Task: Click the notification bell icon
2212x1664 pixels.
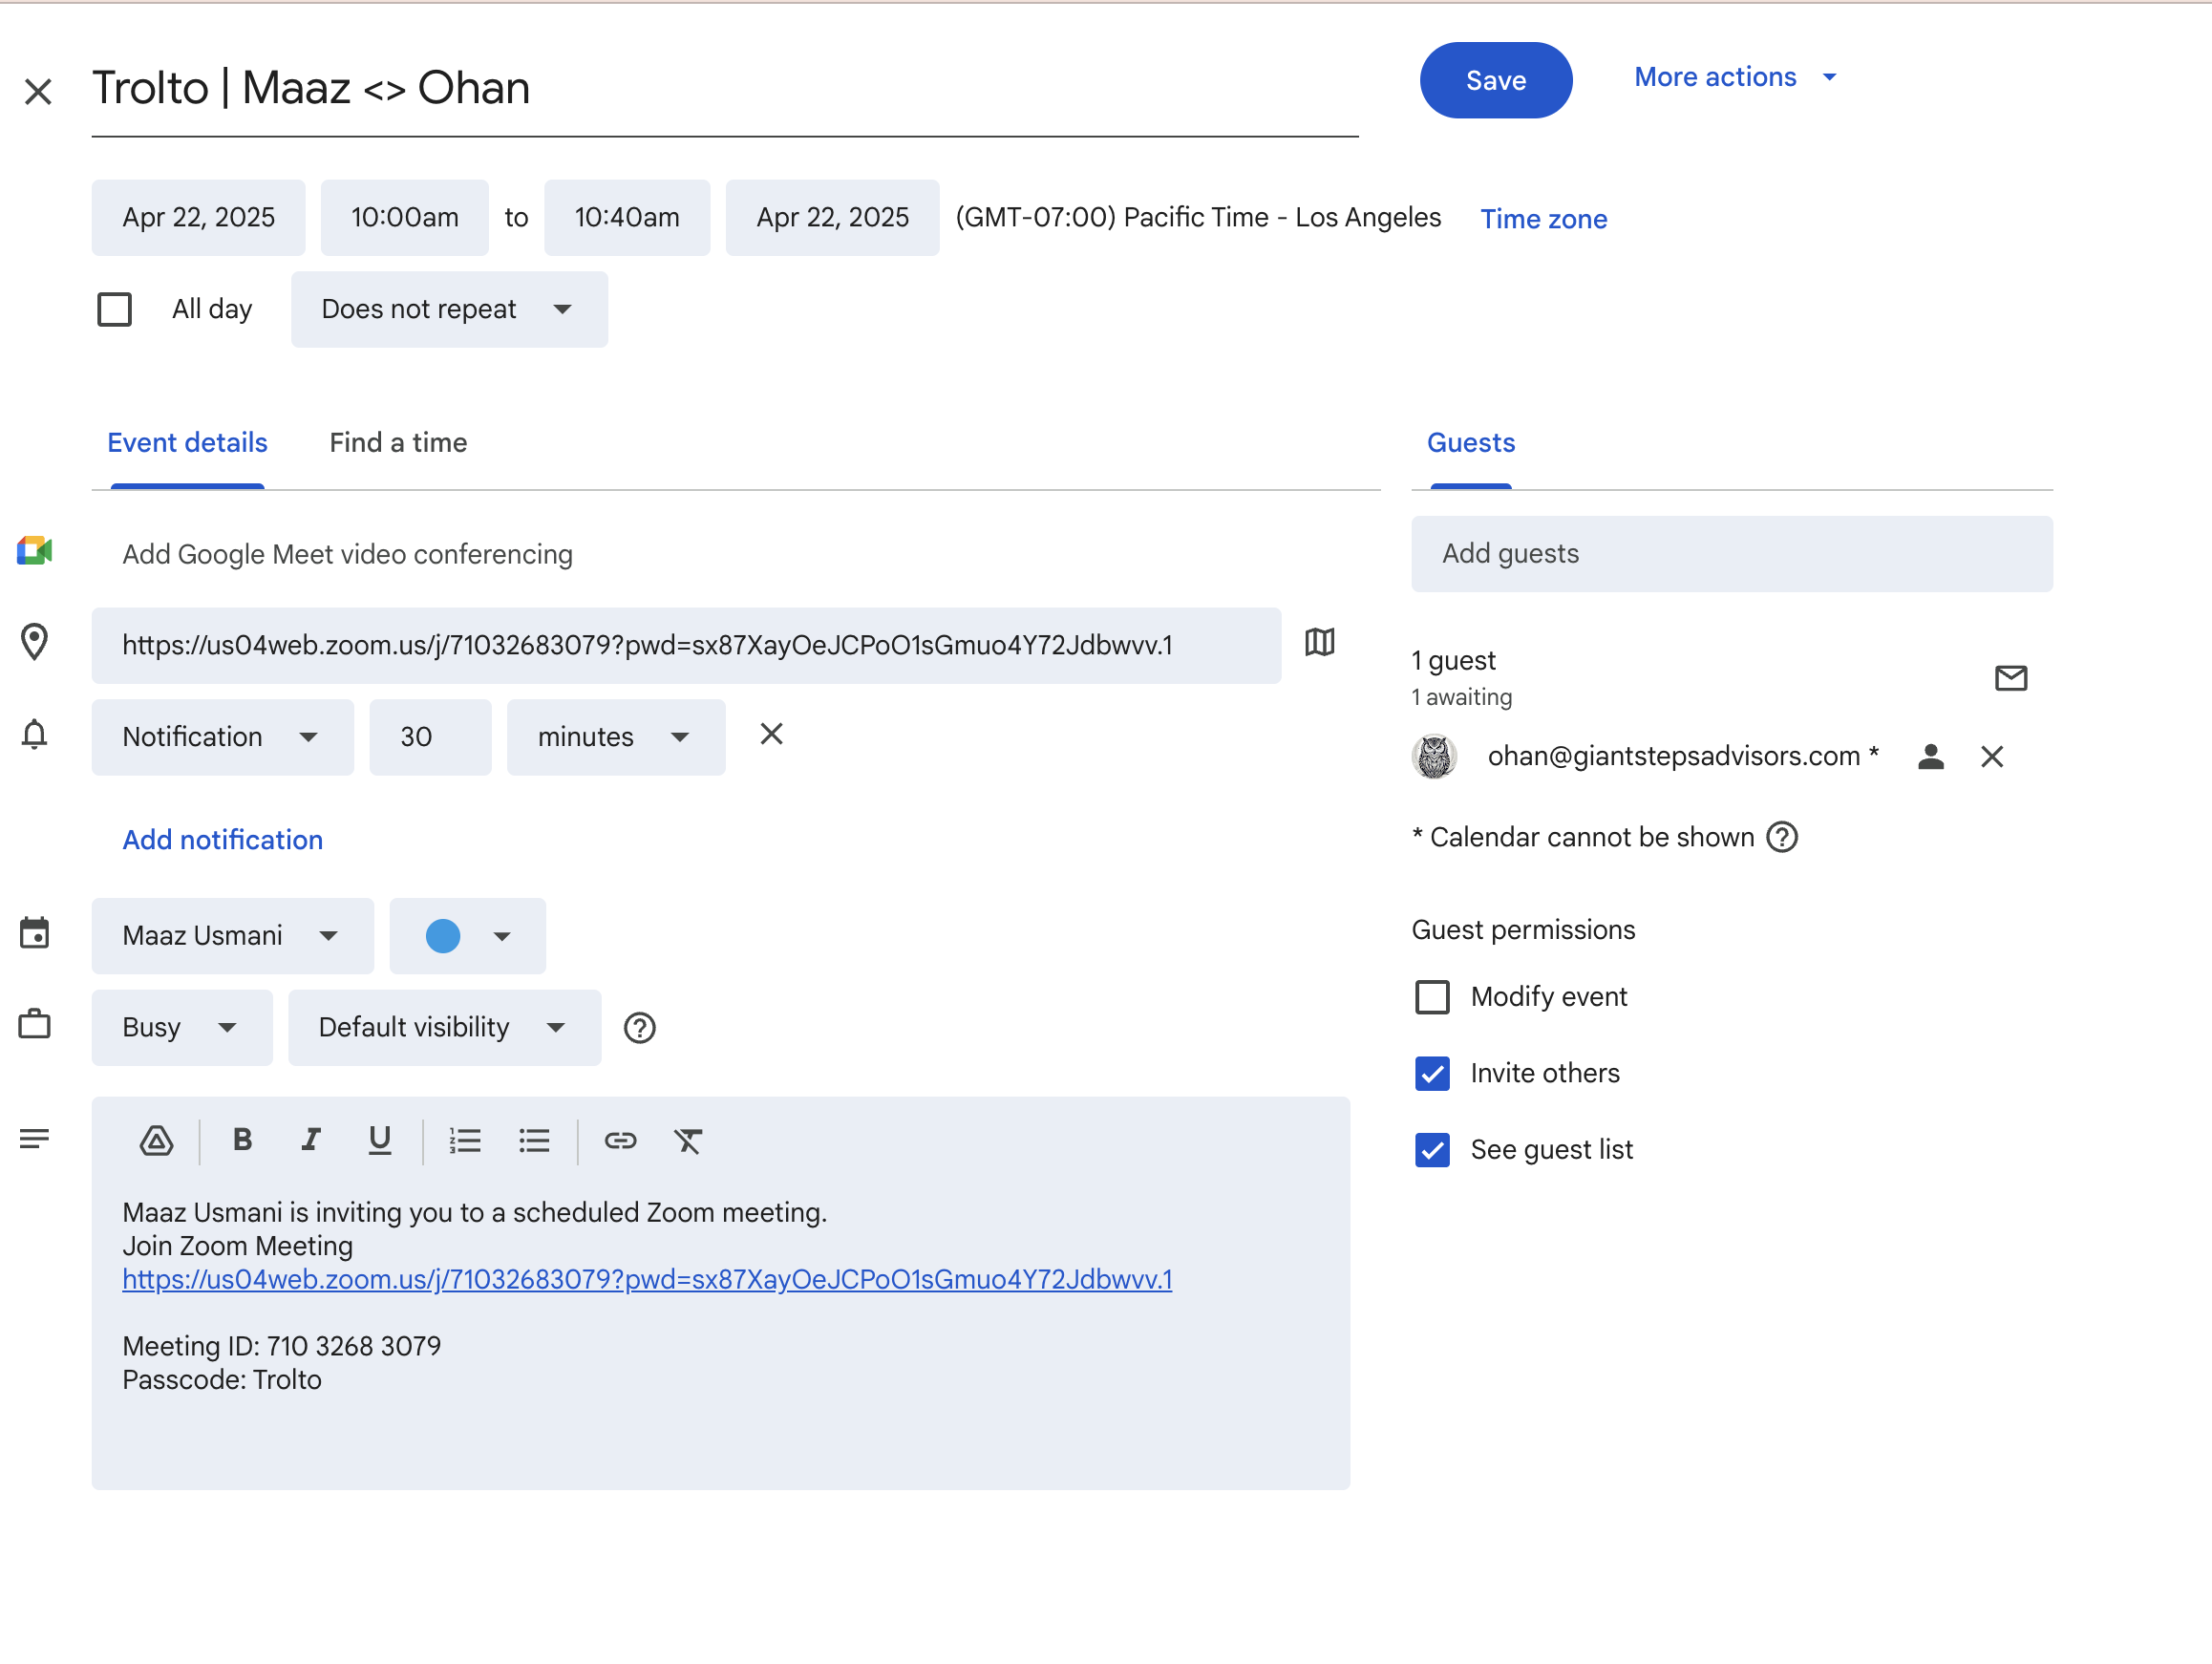Action: pyautogui.click(x=34, y=734)
